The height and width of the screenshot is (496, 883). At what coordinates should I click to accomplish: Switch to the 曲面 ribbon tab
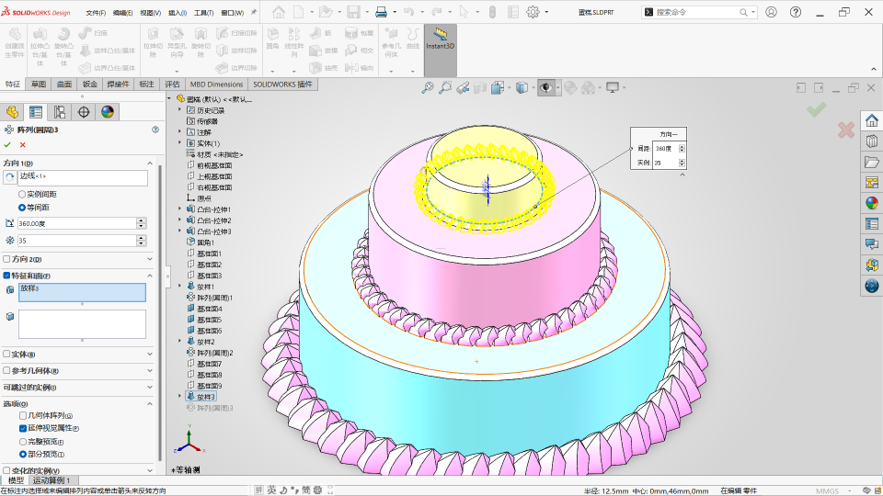(64, 84)
